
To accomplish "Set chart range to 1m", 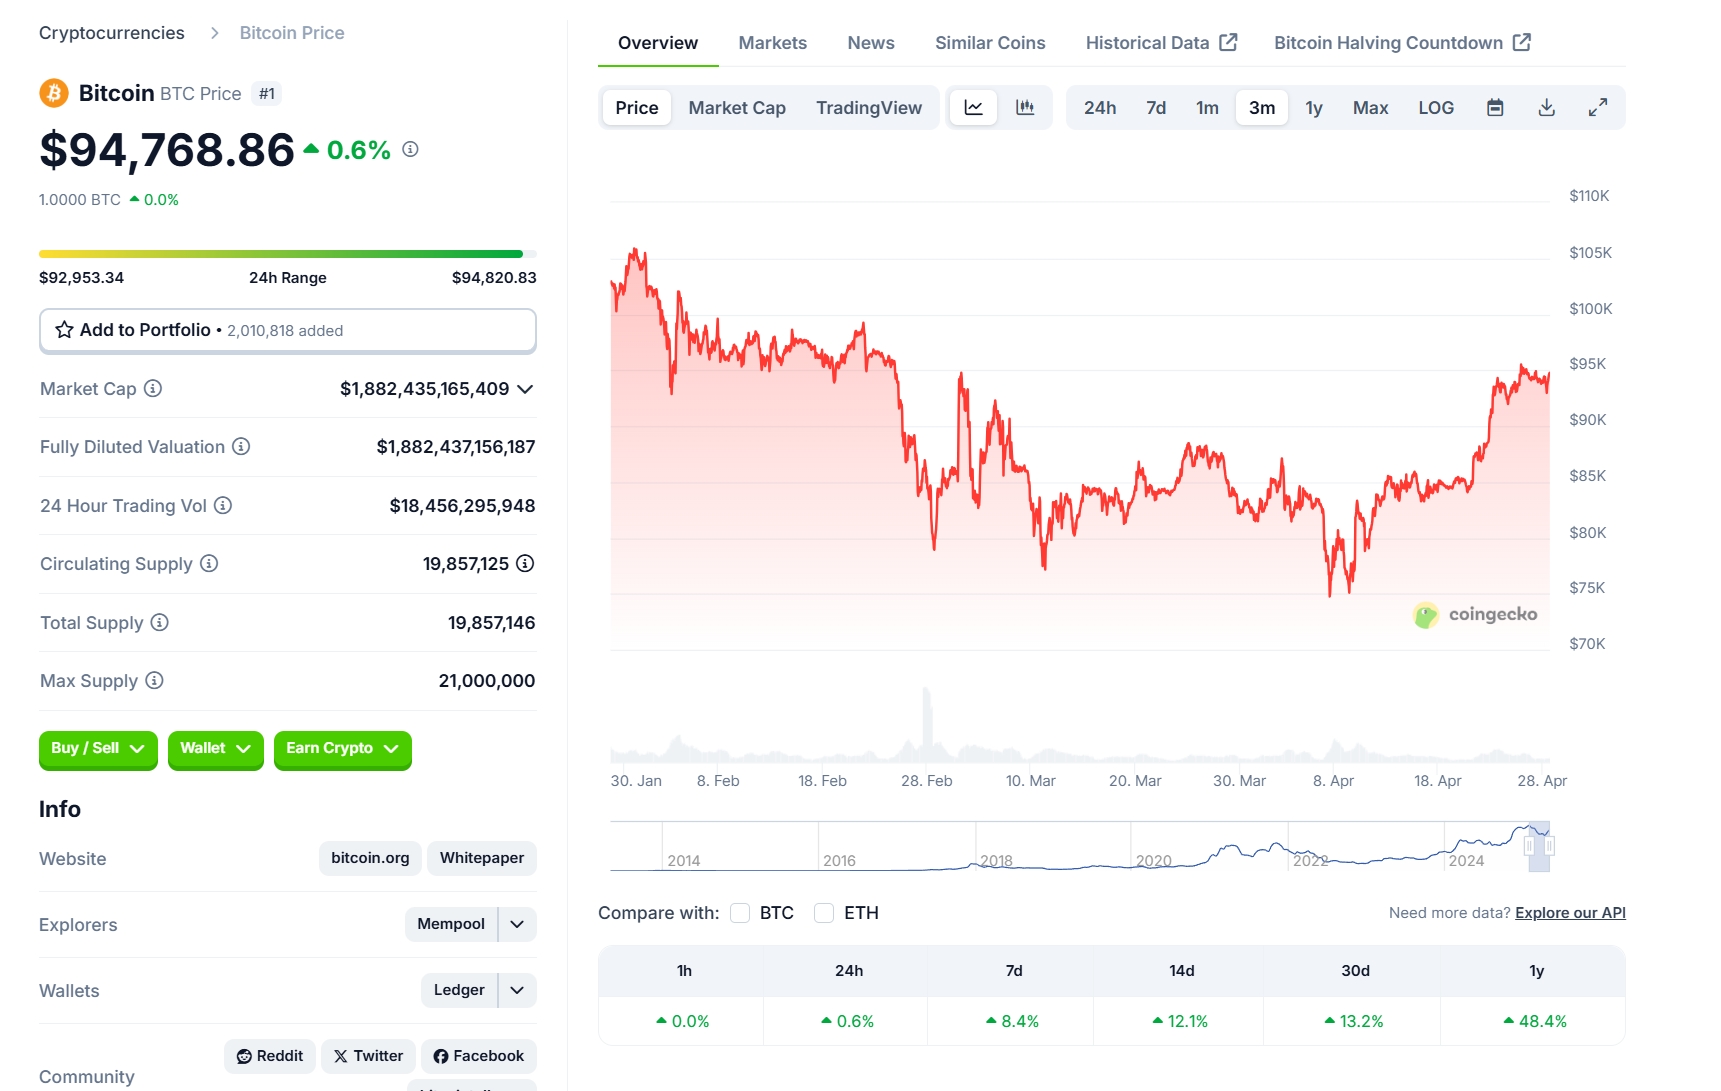I will pos(1207,107).
